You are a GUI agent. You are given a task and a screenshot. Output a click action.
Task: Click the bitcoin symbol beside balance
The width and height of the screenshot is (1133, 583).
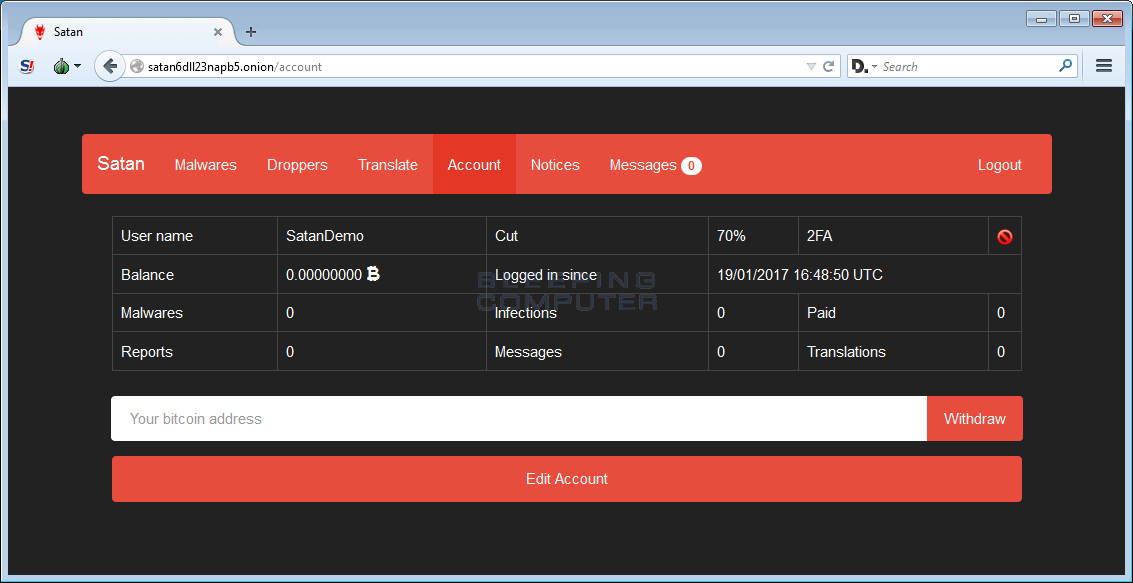373,274
